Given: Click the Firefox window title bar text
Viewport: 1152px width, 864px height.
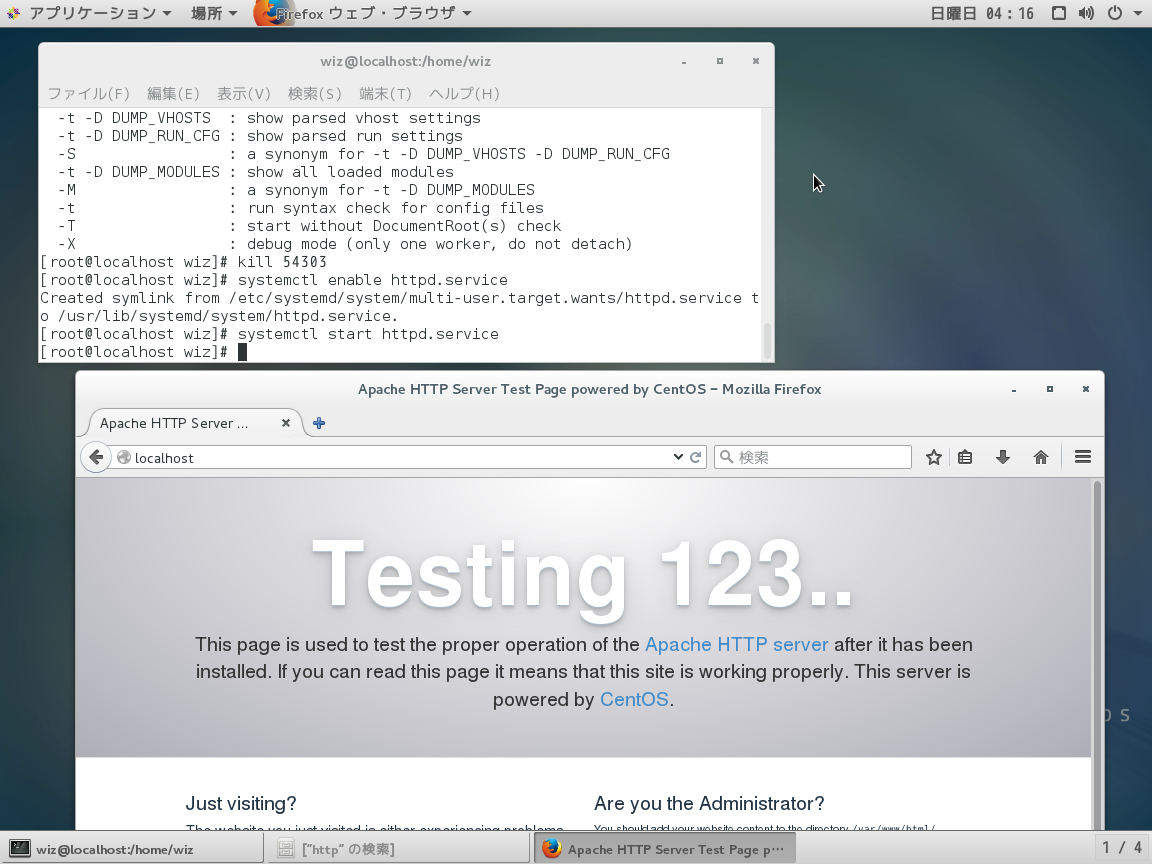Looking at the screenshot, I should click(589, 389).
